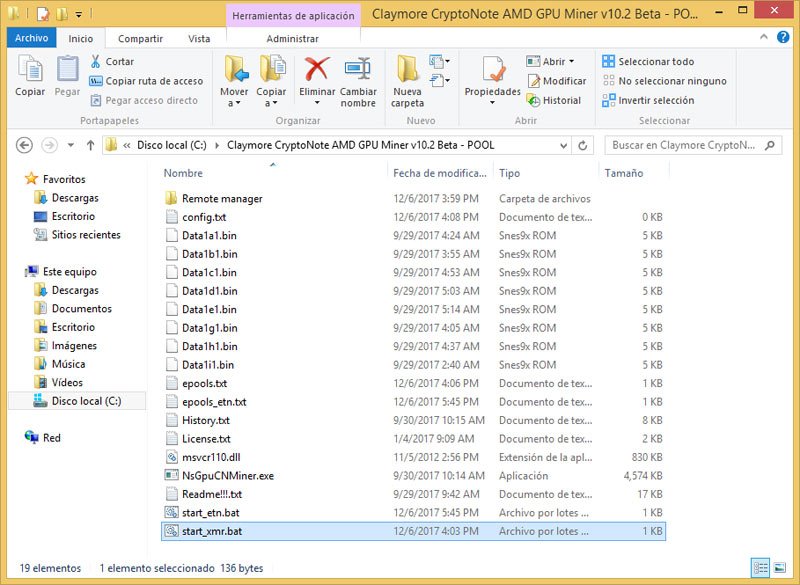Click the Modificar button
Screen dimensions: 800x585
(x=557, y=81)
